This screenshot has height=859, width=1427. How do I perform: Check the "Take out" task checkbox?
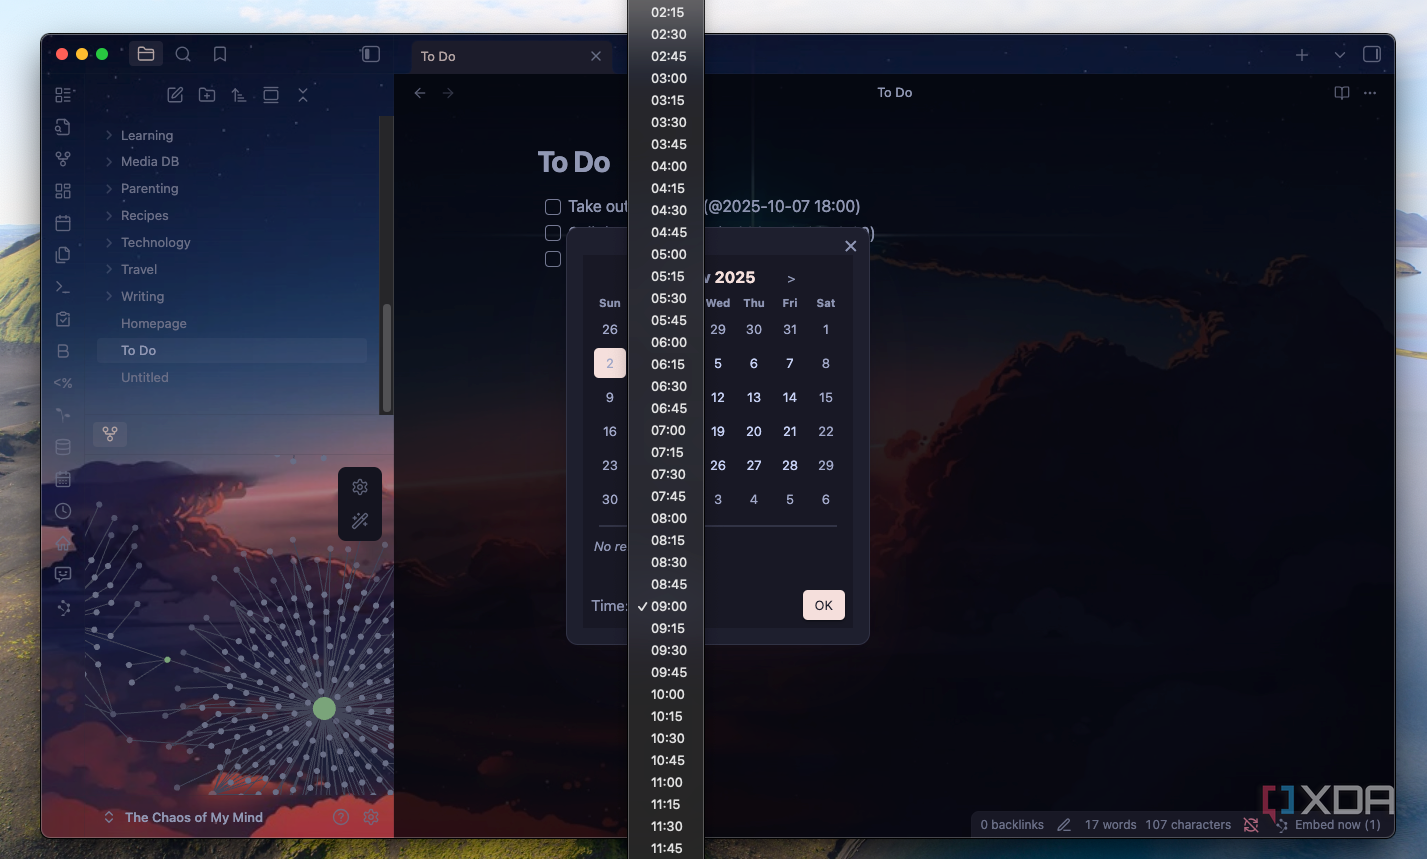[553, 207]
